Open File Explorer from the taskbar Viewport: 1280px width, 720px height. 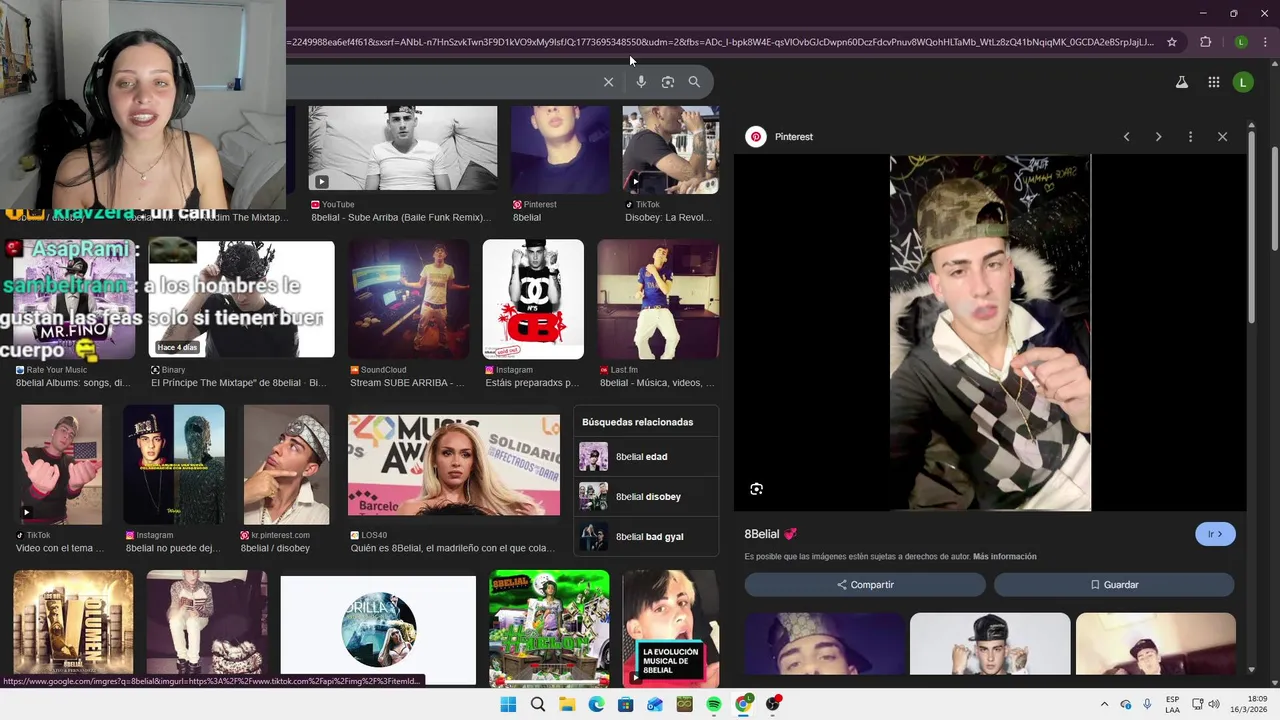pyautogui.click(x=567, y=704)
